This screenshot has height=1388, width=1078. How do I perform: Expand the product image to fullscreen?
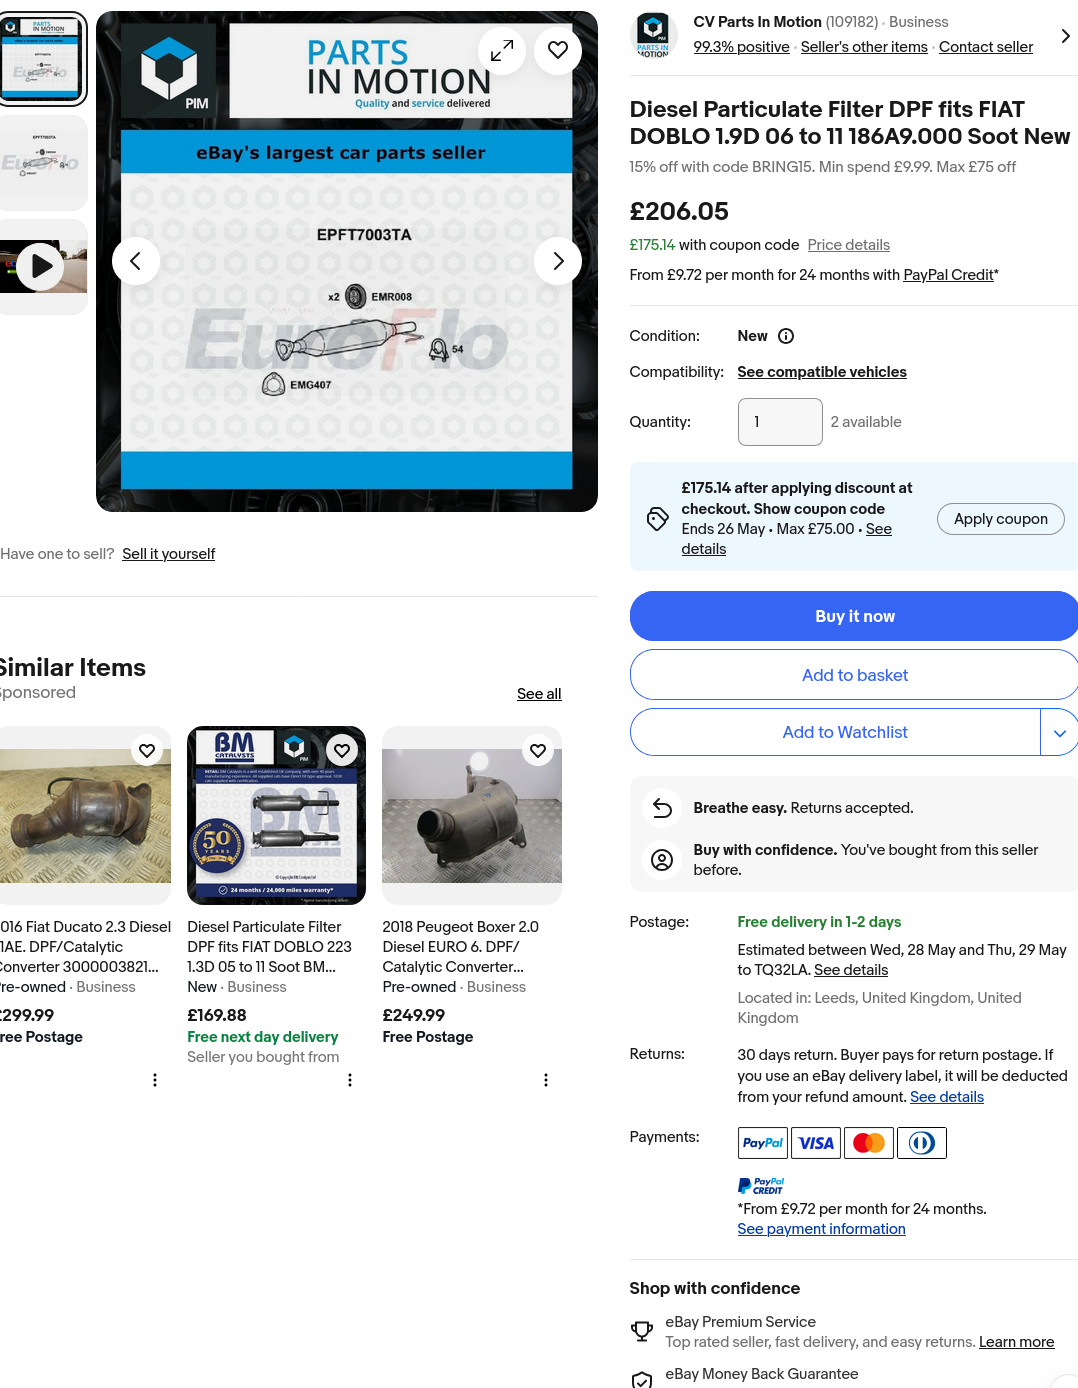(502, 49)
